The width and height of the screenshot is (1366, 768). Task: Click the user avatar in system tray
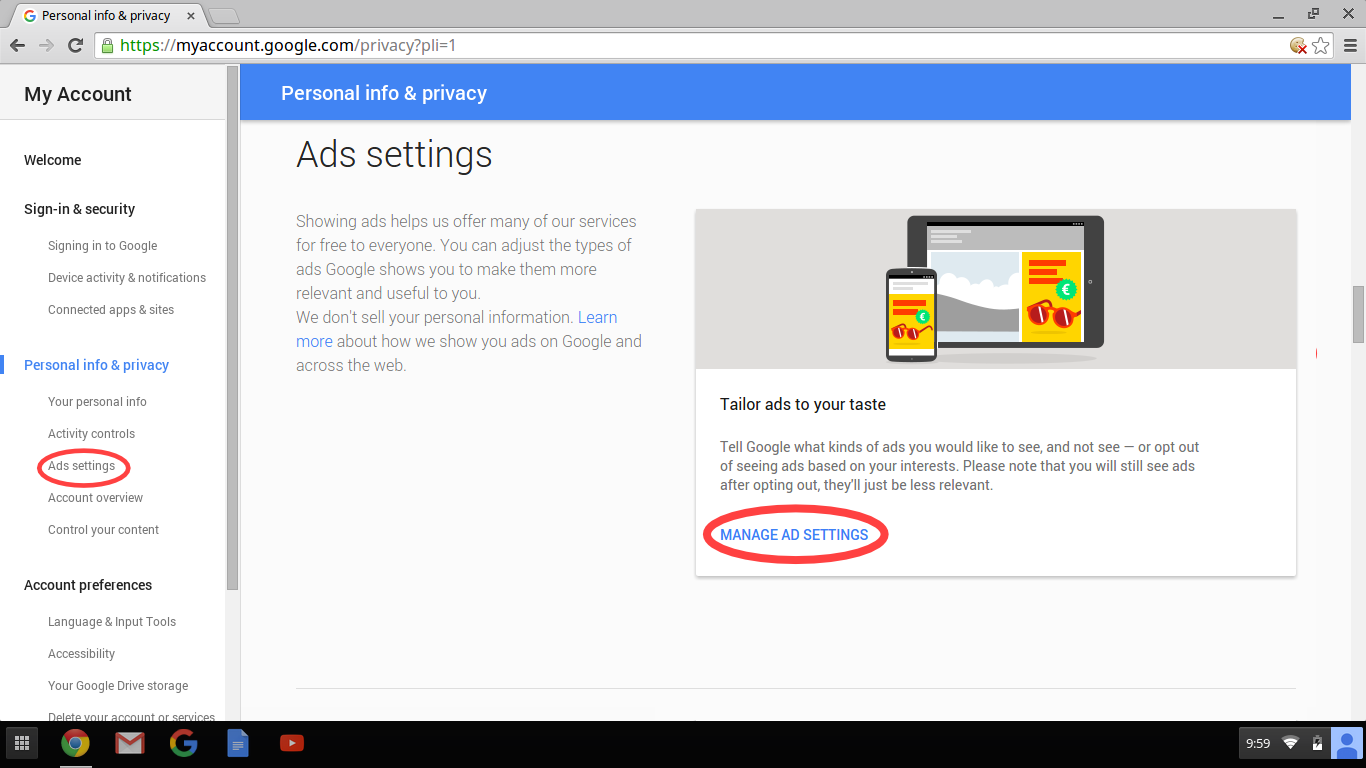coord(1347,743)
